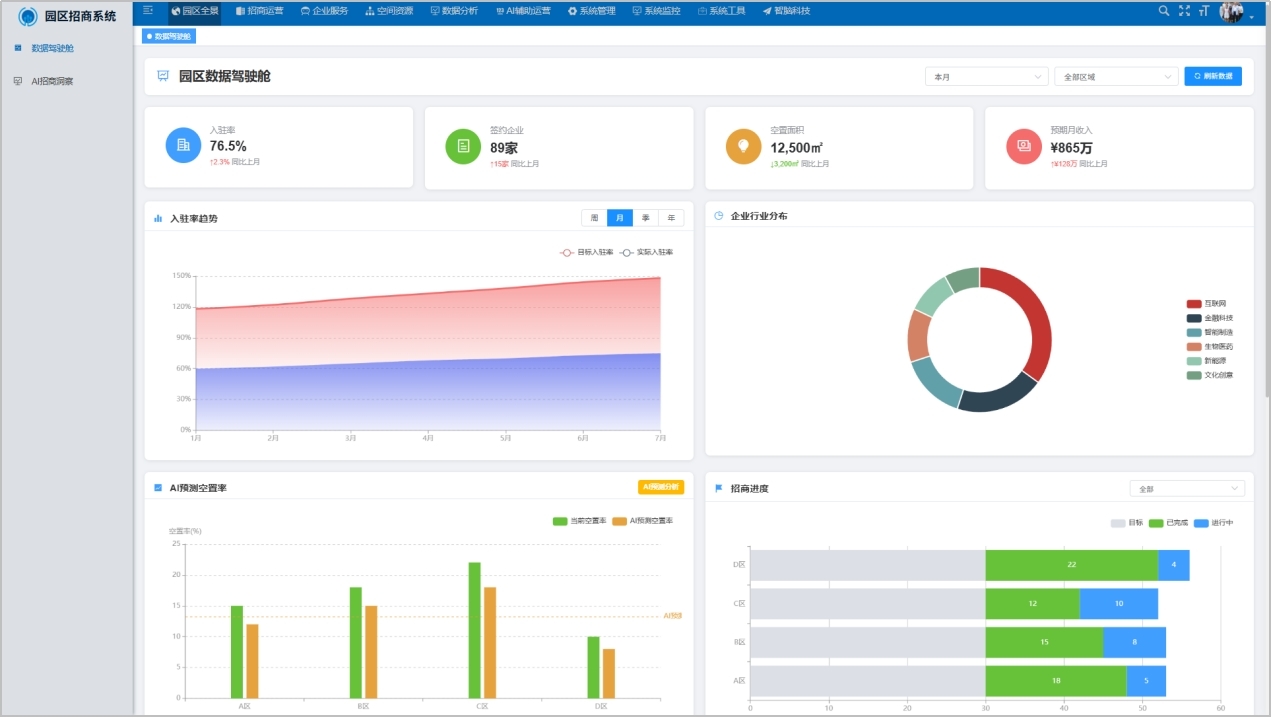The image size is (1272, 718).
Task: Expand the 全部区域 area dropdown
Action: pos(1116,77)
